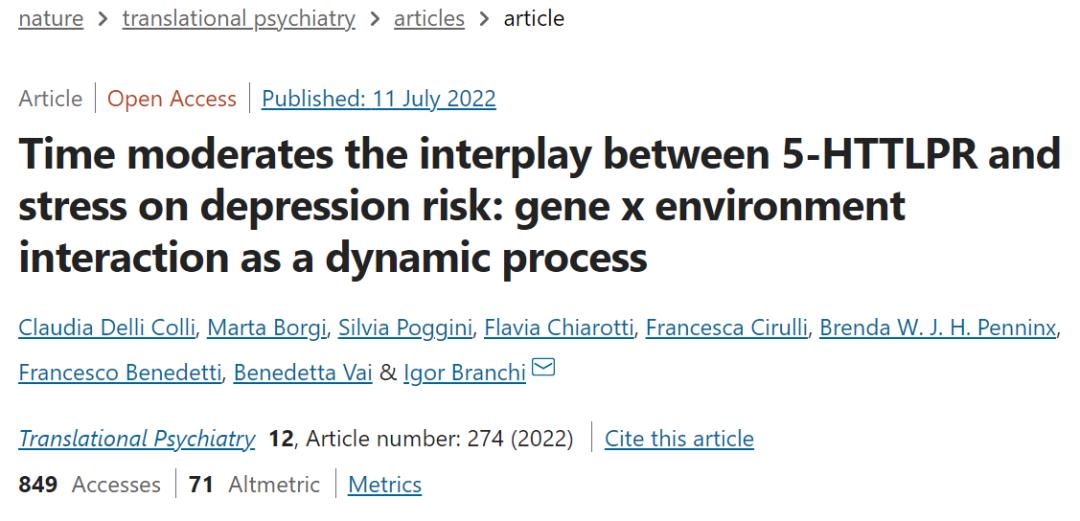1080x521 pixels.
Task: View author Flavia Chiarotti details
Action: (x=559, y=328)
